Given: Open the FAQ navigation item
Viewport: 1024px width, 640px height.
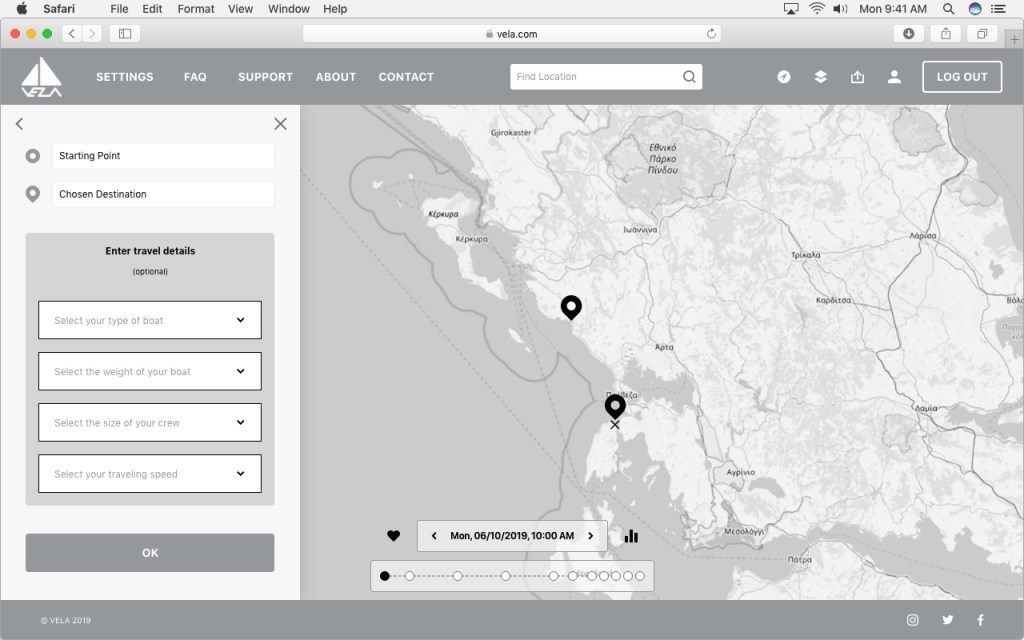Looking at the screenshot, I should pos(195,77).
